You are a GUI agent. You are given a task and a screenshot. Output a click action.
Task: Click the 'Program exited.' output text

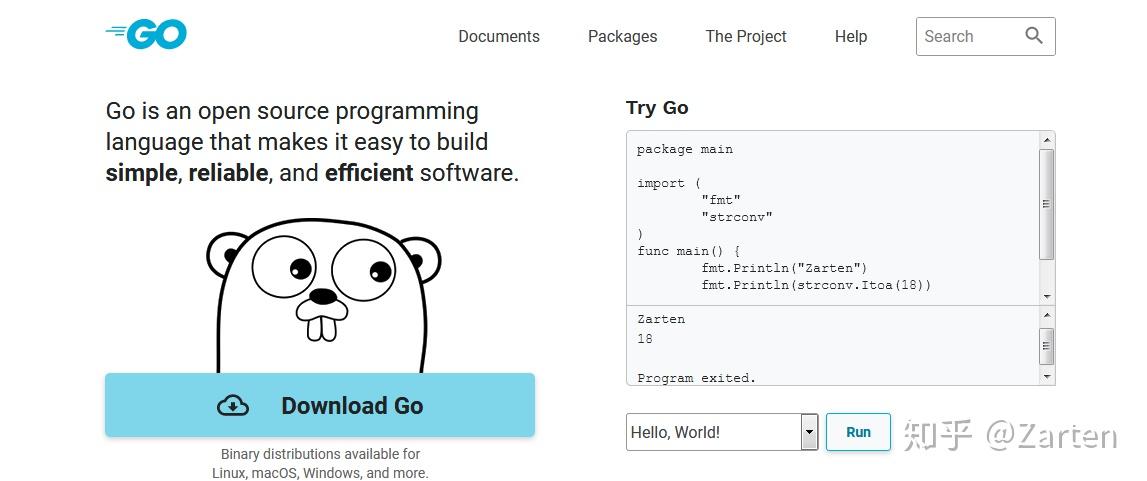tap(696, 378)
